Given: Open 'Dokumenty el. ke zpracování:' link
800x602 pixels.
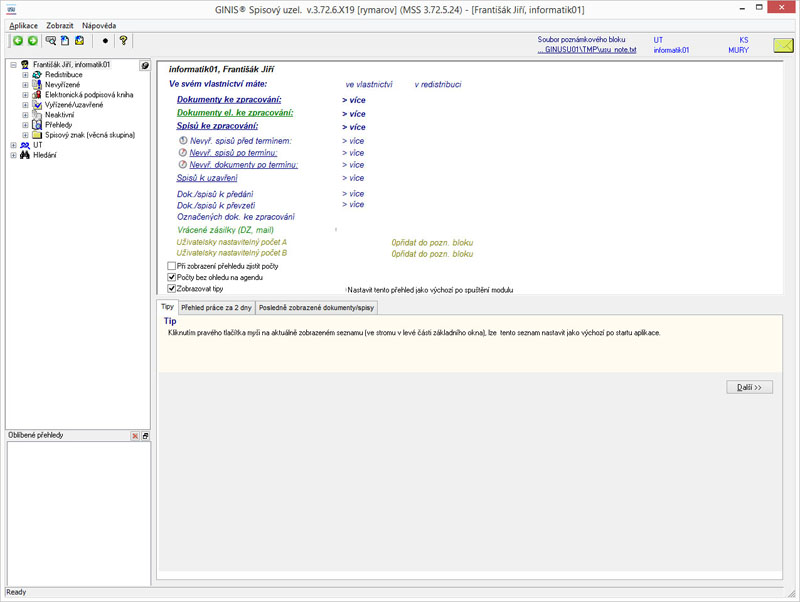Looking at the screenshot, I should 235,113.
